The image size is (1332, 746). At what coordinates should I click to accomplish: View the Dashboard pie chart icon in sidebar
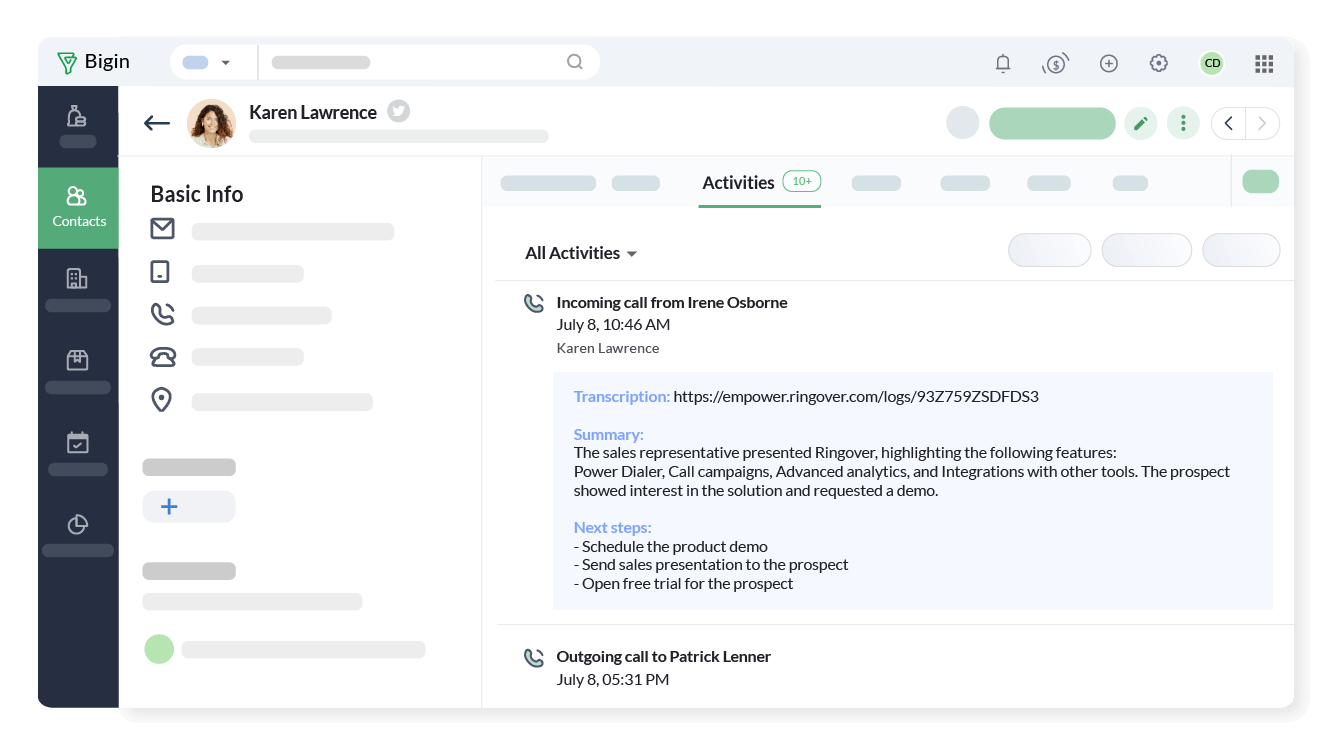coord(78,524)
